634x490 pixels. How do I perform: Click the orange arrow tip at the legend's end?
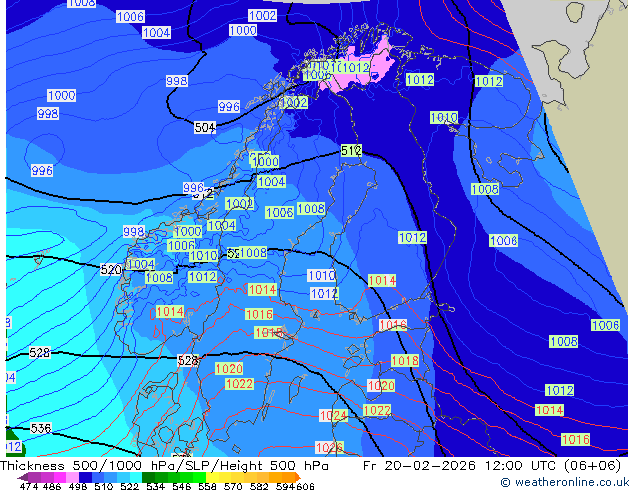(x=298, y=477)
